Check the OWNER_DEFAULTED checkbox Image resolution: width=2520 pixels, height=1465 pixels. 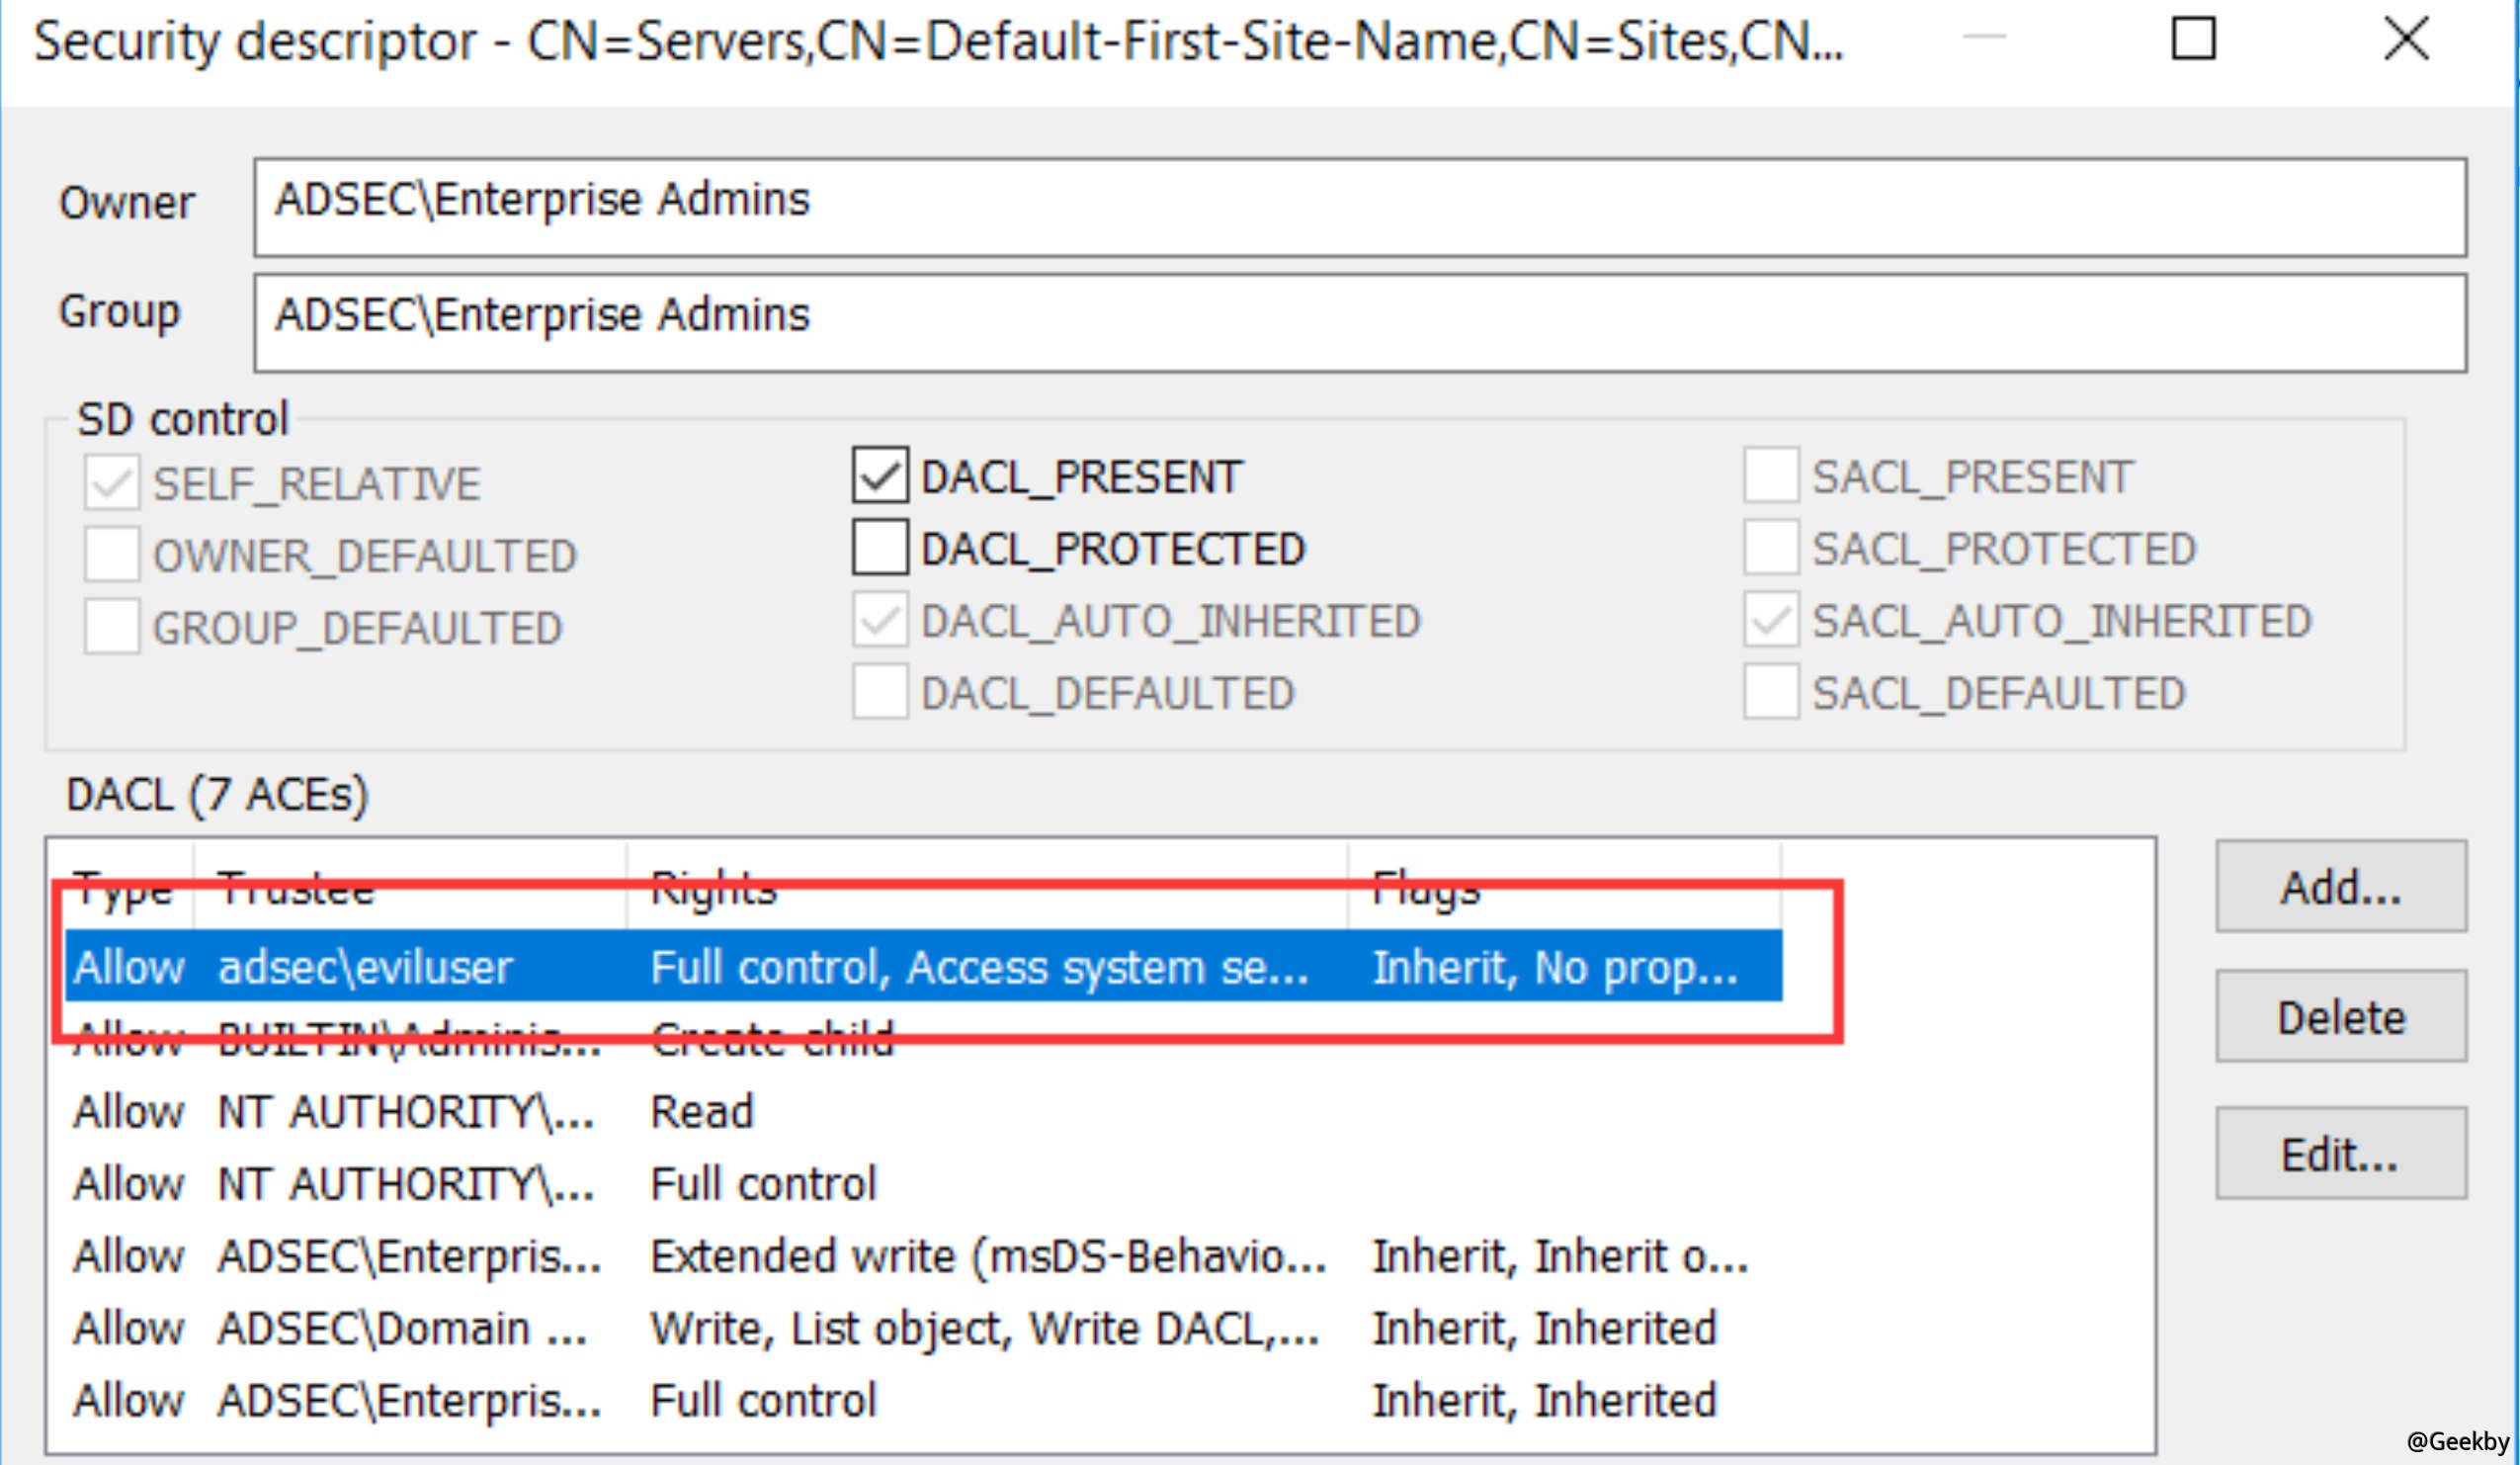[x=111, y=555]
